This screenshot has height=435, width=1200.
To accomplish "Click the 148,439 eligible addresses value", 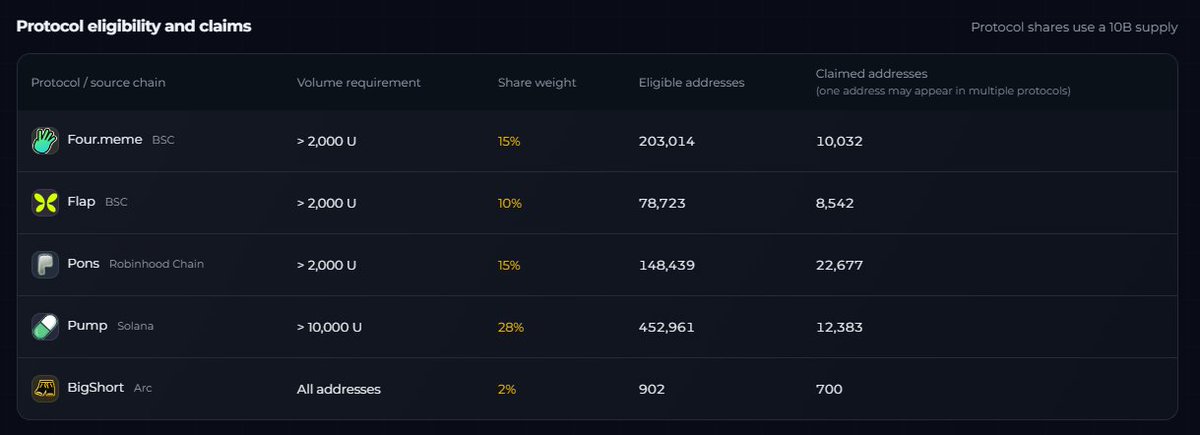I will click(666, 265).
